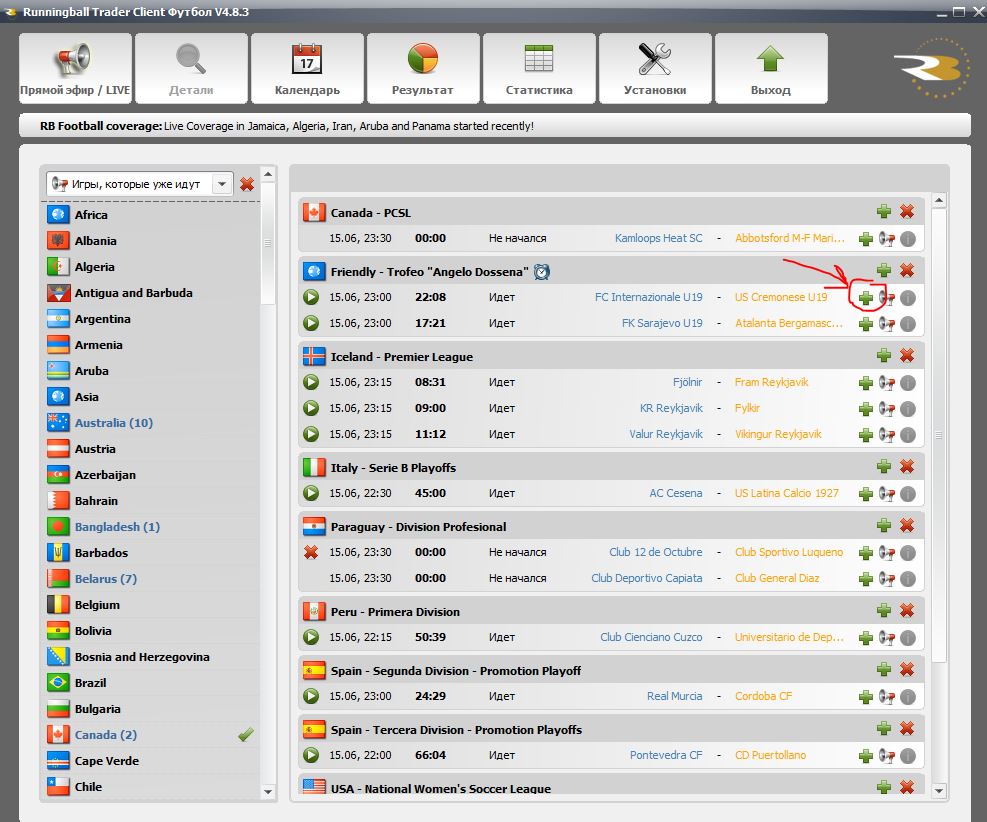Viewport: 987px width, 822px height.
Task: Play the Real Murcia vs Cordoba CF match
Action: point(311,696)
